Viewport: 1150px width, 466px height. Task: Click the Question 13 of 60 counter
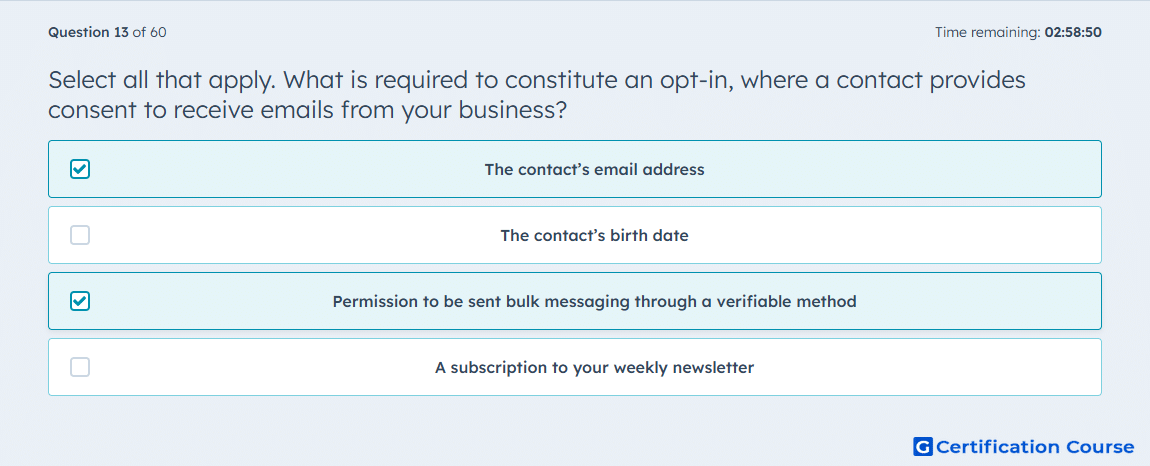[107, 32]
